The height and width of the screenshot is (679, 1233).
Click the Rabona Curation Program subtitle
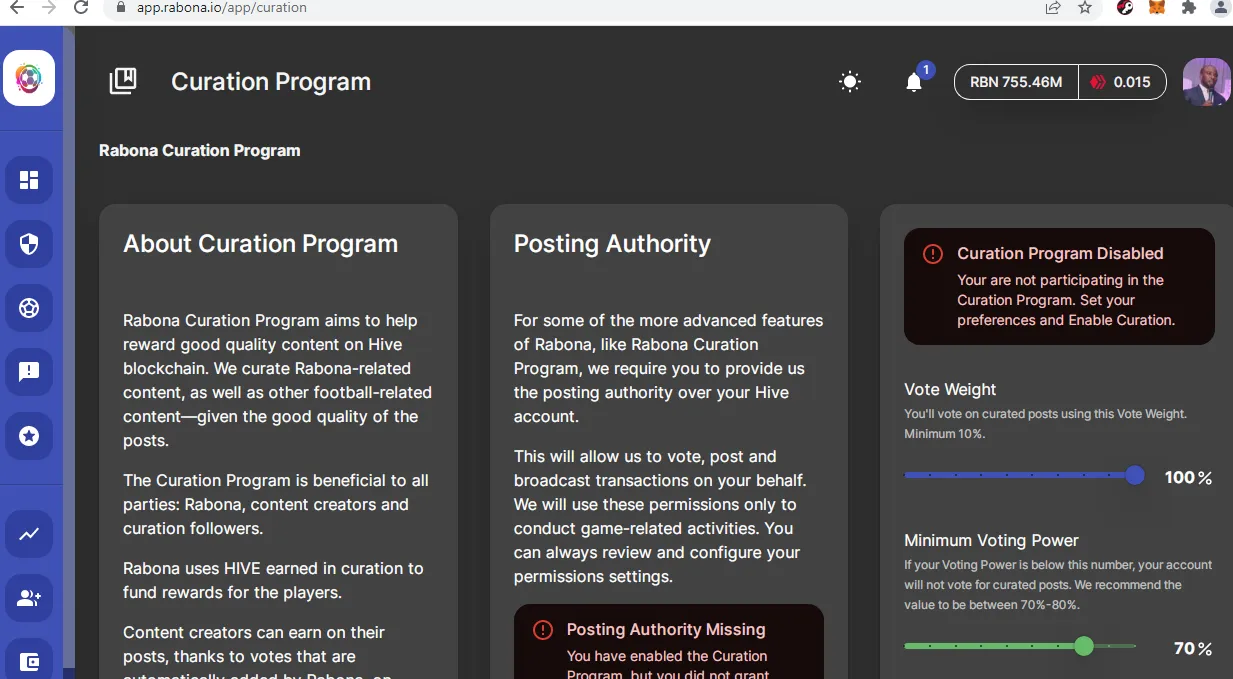[x=200, y=151]
